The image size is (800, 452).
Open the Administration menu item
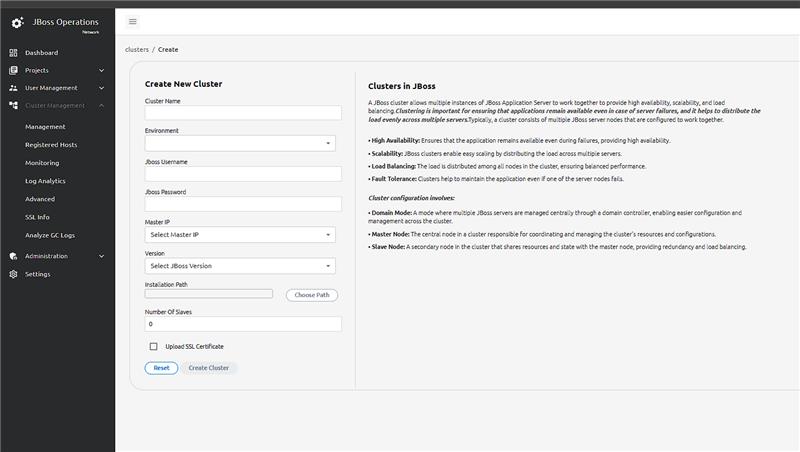pos(46,256)
